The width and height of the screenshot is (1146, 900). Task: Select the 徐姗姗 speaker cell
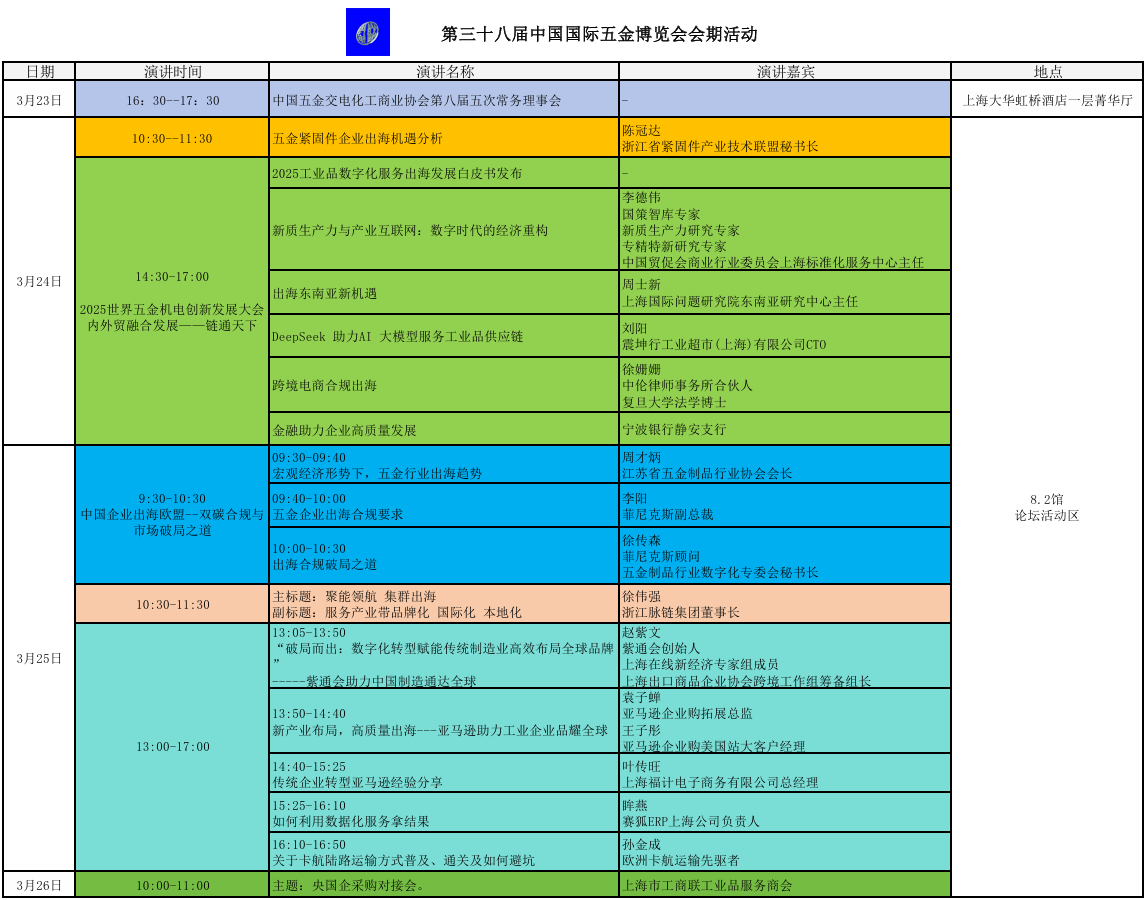pyautogui.click(x=785, y=385)
